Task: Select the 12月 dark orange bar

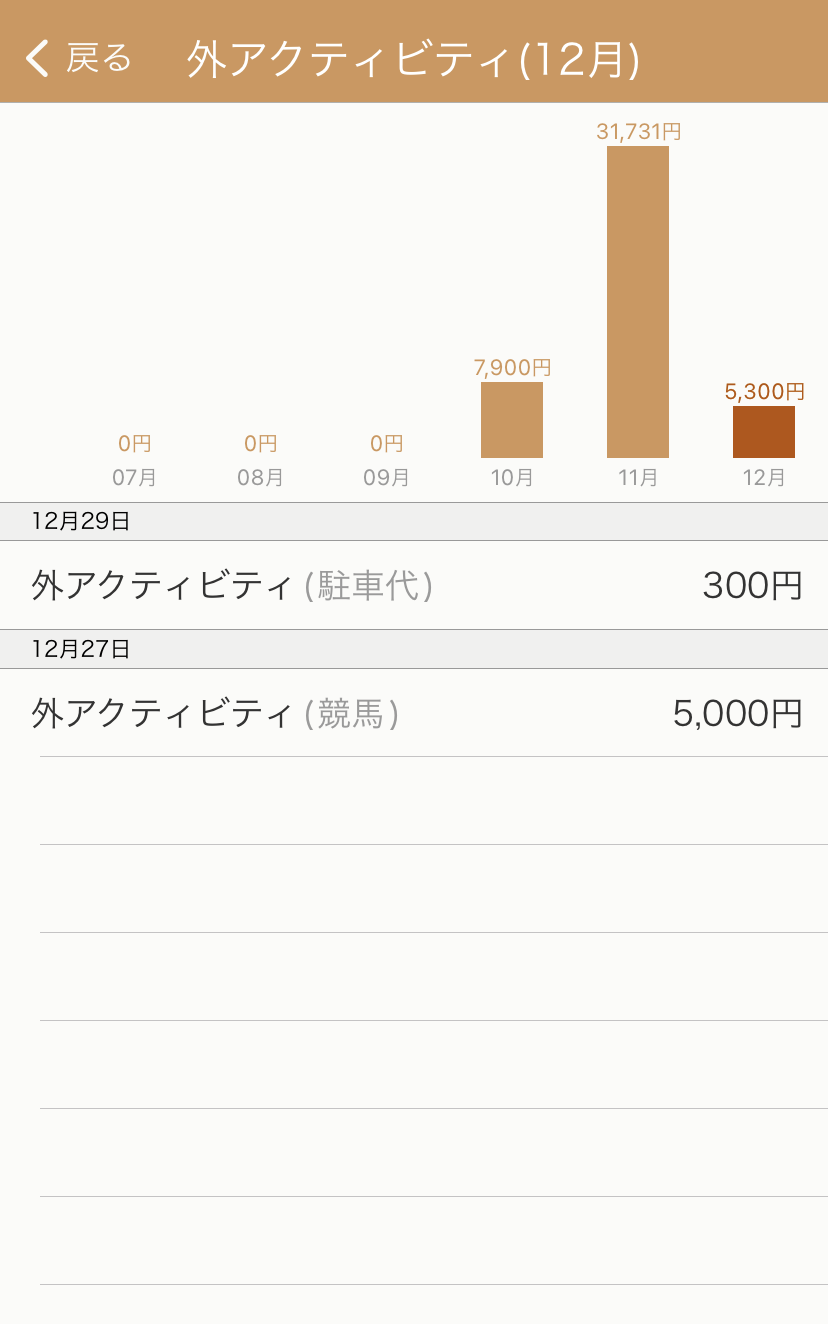Action: [764, 432]
